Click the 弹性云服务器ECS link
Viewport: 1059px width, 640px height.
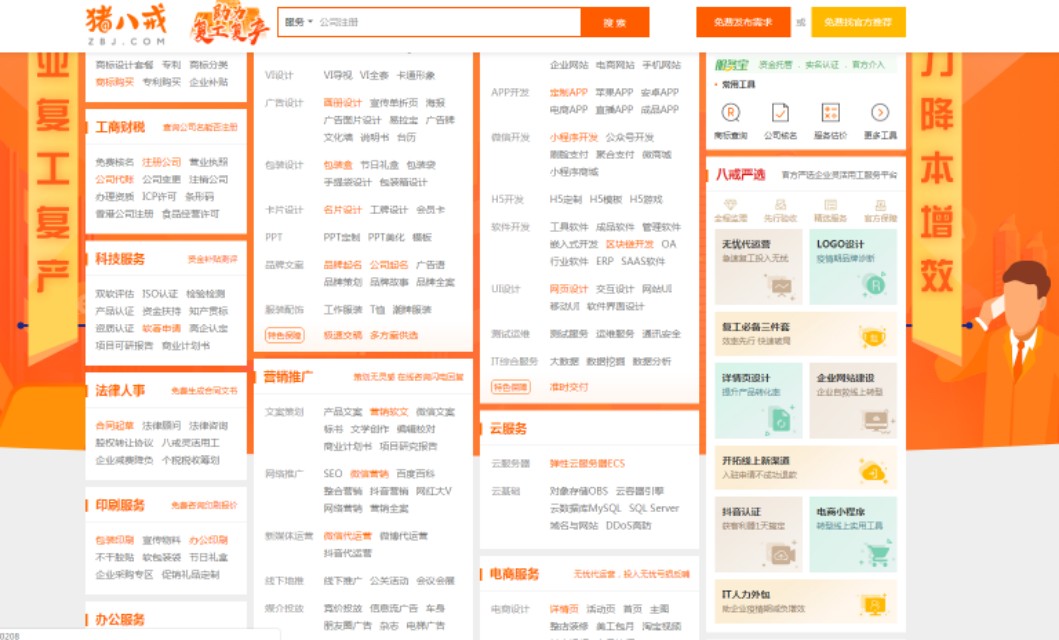coord(587,464)
